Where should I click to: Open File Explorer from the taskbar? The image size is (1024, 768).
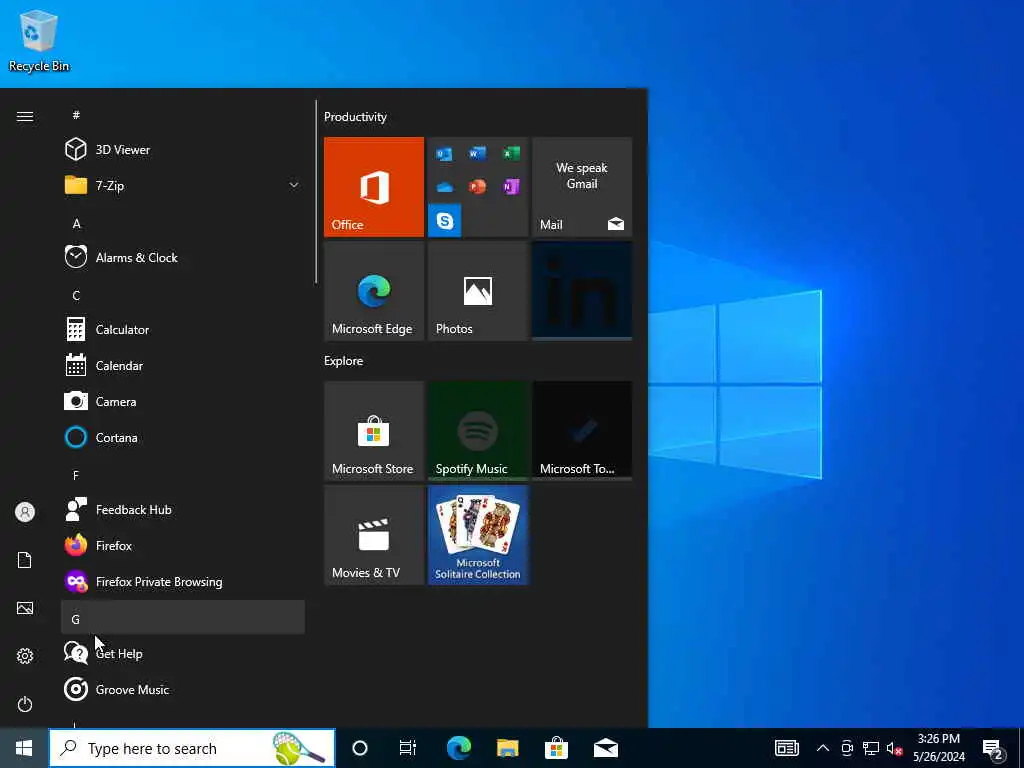click(507, 748)
